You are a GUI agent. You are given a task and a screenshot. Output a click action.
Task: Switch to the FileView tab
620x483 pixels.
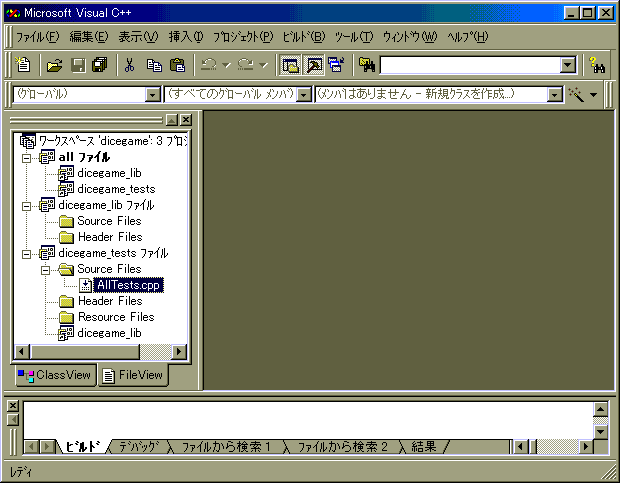[133, 375]
